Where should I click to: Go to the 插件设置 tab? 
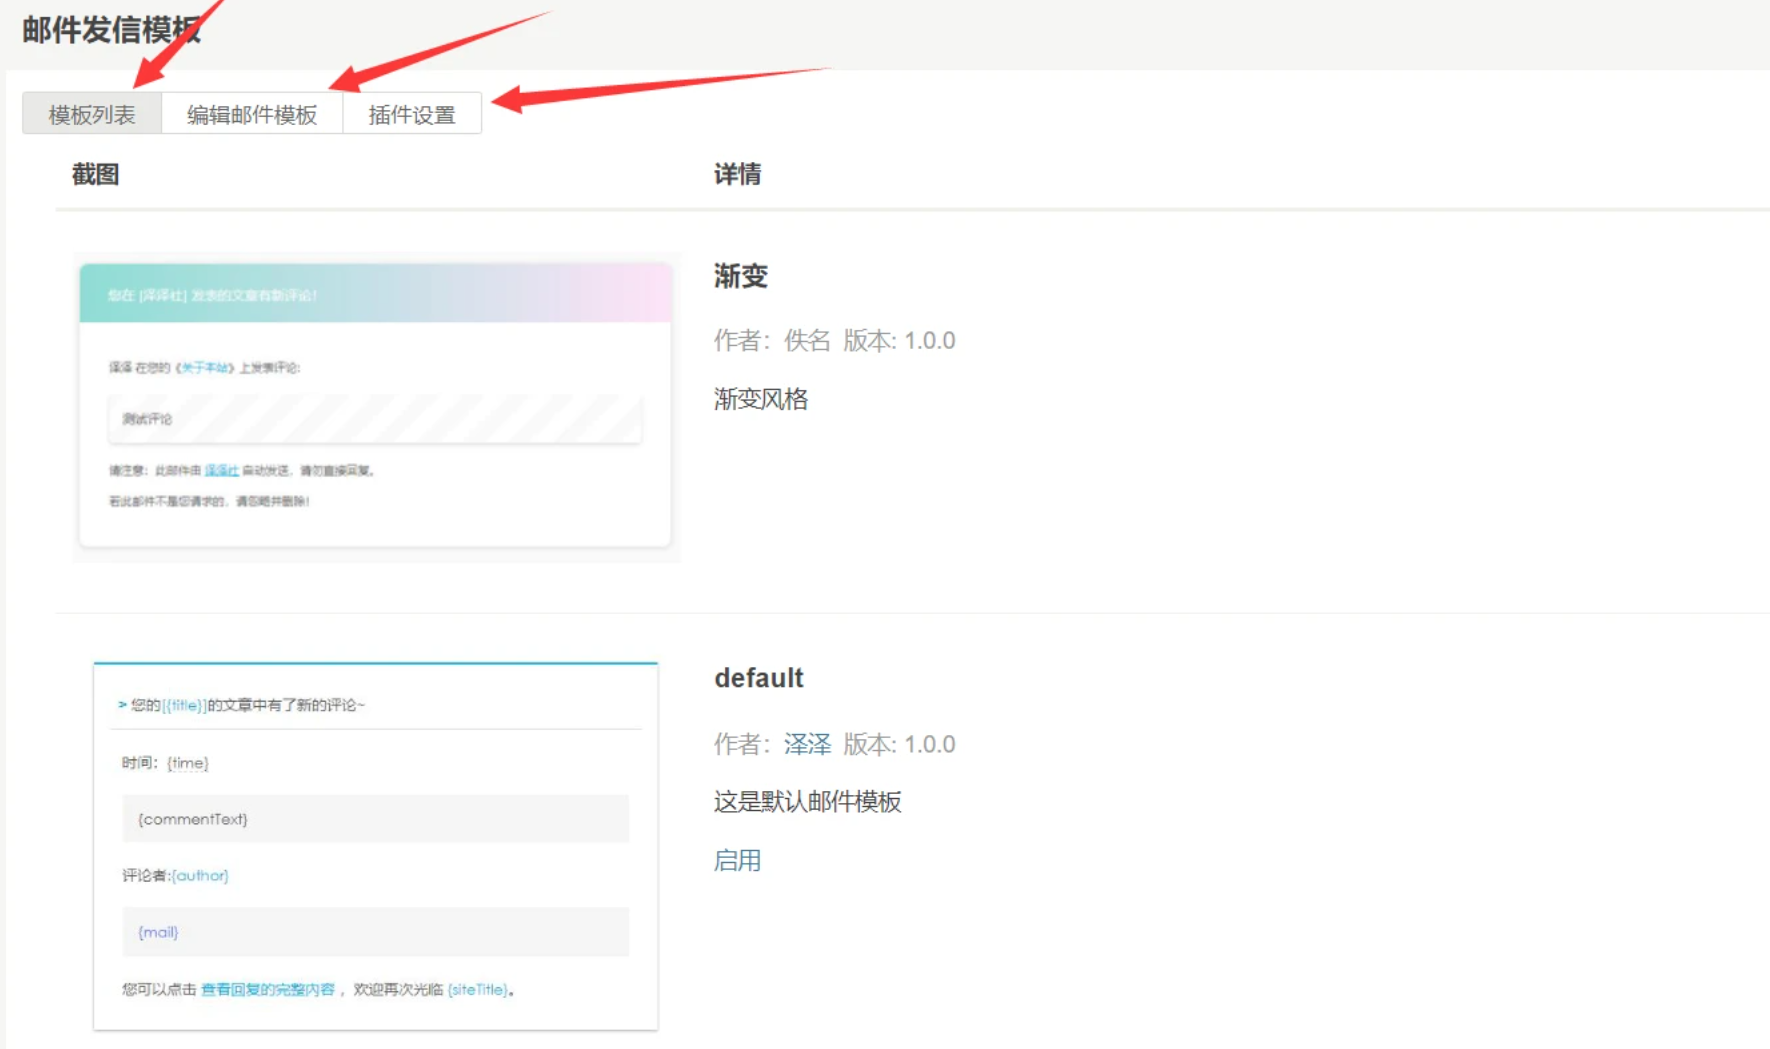tap(411, 114)
